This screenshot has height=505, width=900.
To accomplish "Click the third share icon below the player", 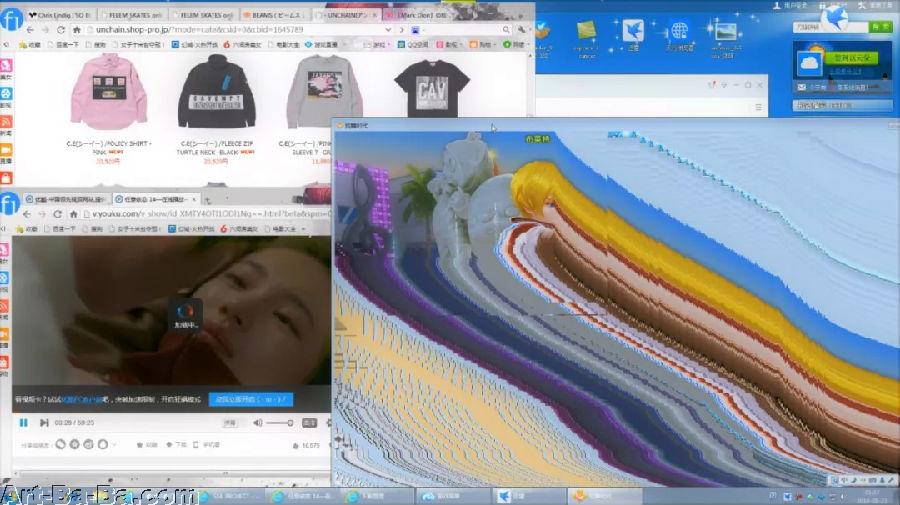I will coord(88,444).
